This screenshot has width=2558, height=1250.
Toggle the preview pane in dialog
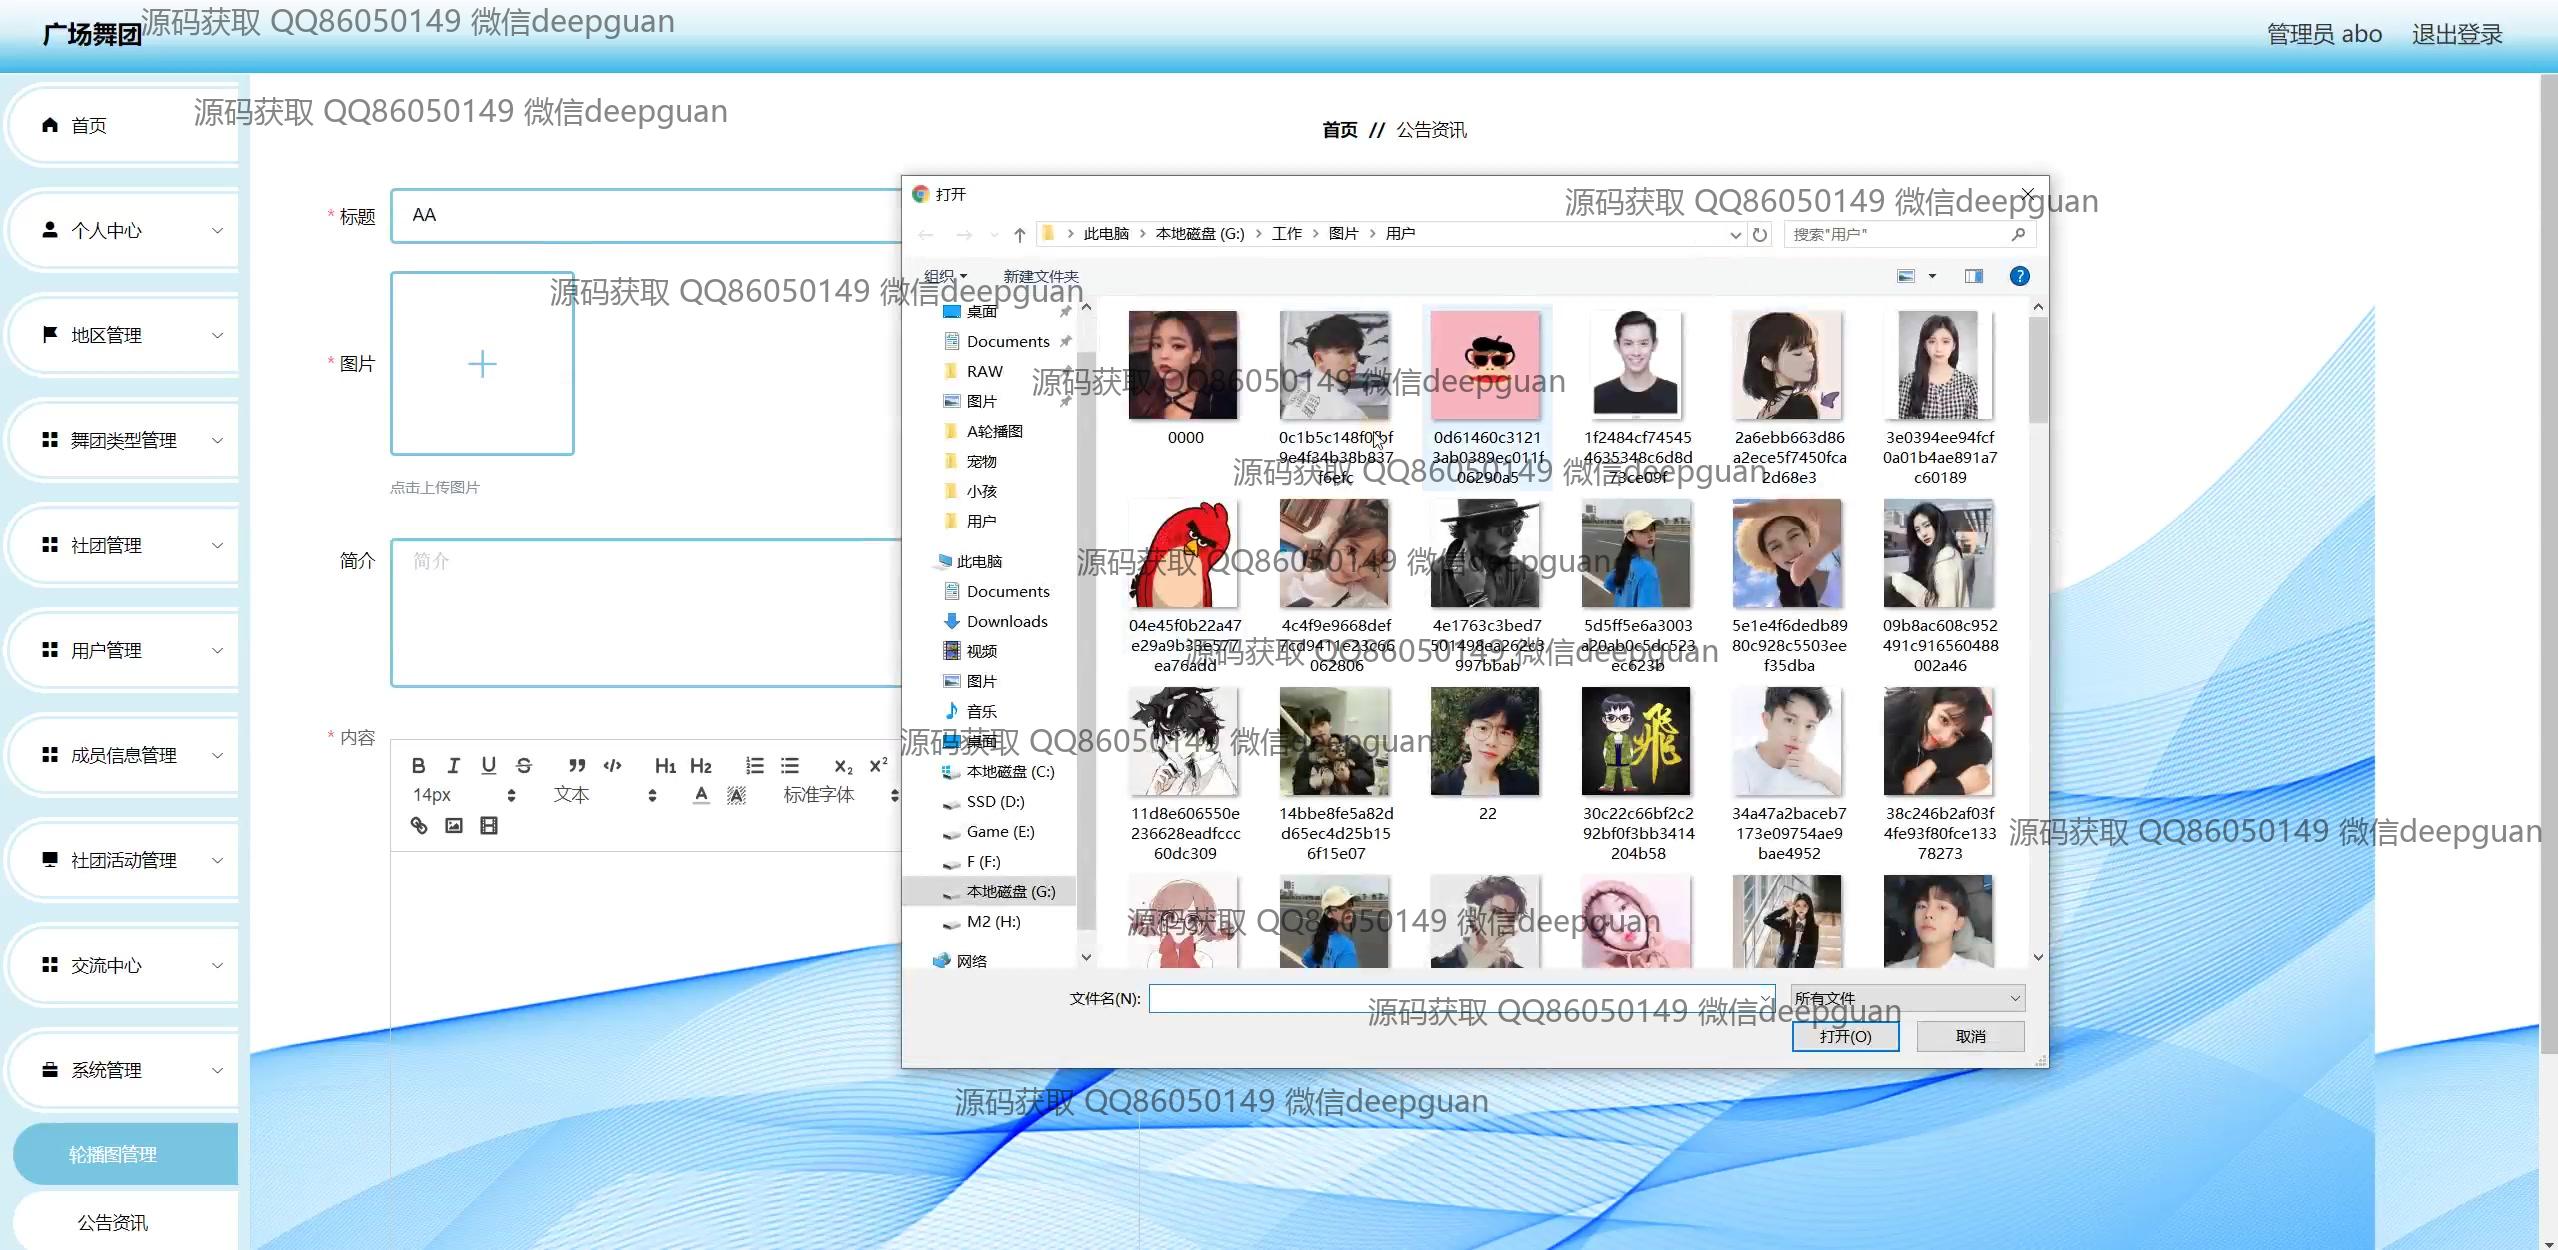[x=1973, y=276]
